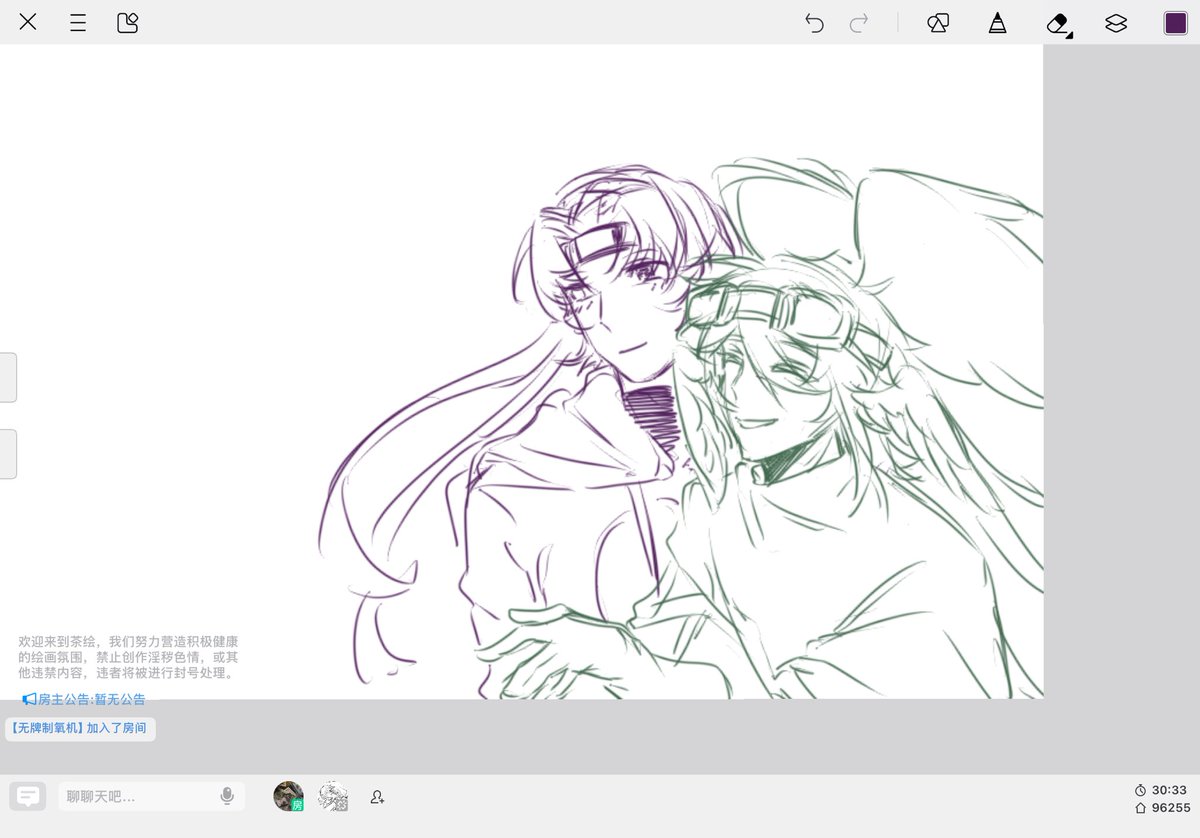The height and width of the screenshot is (838, 1200).
Task: Invite a user with add-person icon
Action: click(377, 797)
